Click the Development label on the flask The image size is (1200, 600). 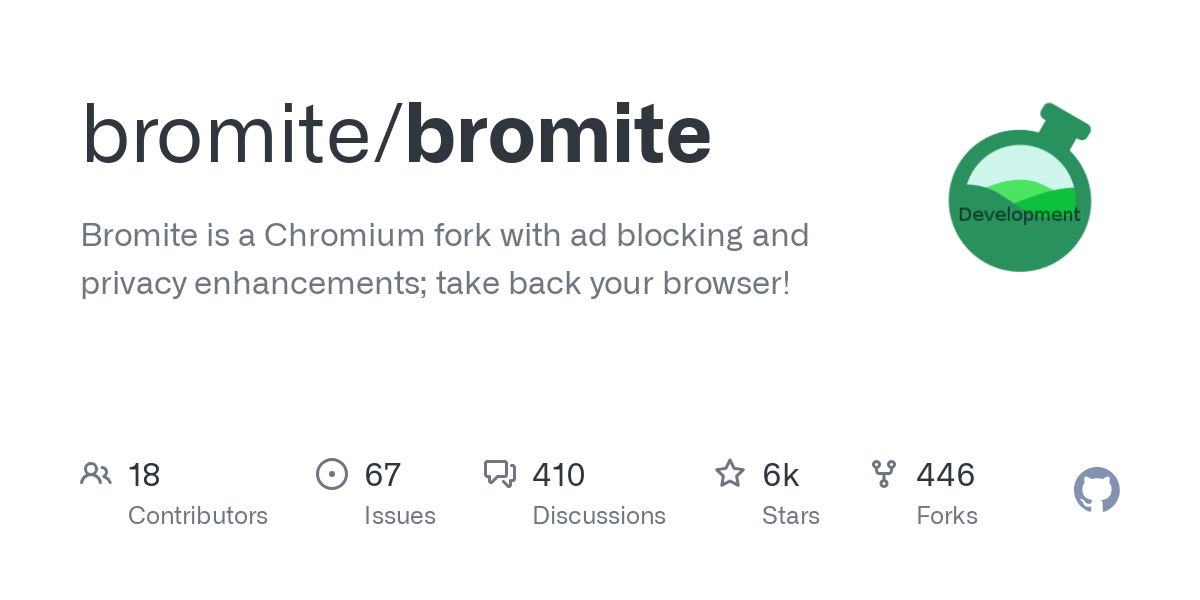pos(1019,215)
